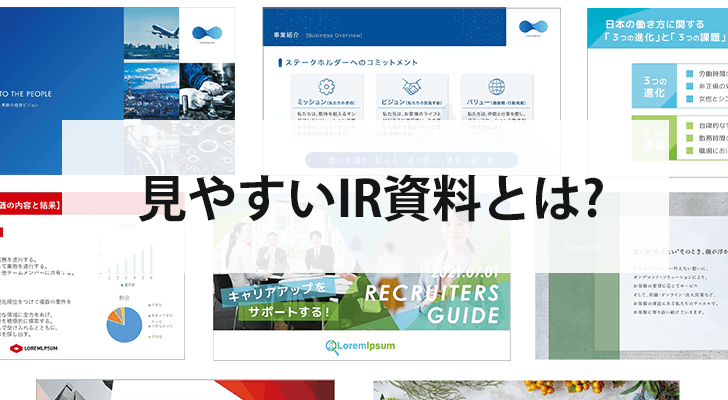Click the plants and berries slide thumbnail
728x400 pixels.
526,390
